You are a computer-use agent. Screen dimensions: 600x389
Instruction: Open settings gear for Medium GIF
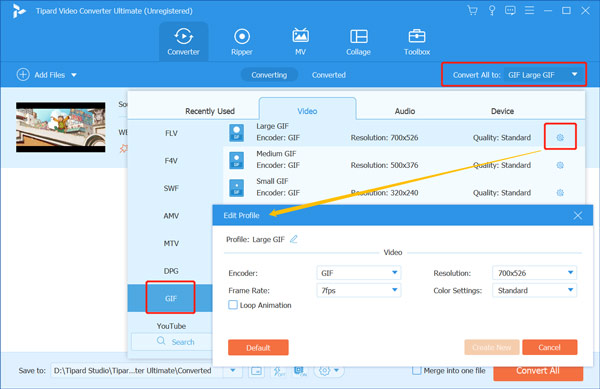560,165
